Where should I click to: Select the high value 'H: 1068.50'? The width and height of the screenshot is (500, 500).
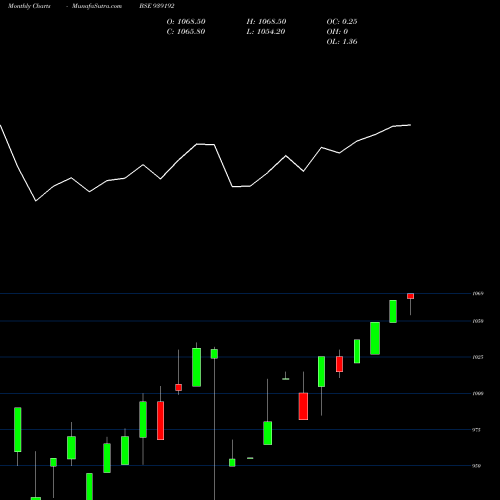coord(266,22)
